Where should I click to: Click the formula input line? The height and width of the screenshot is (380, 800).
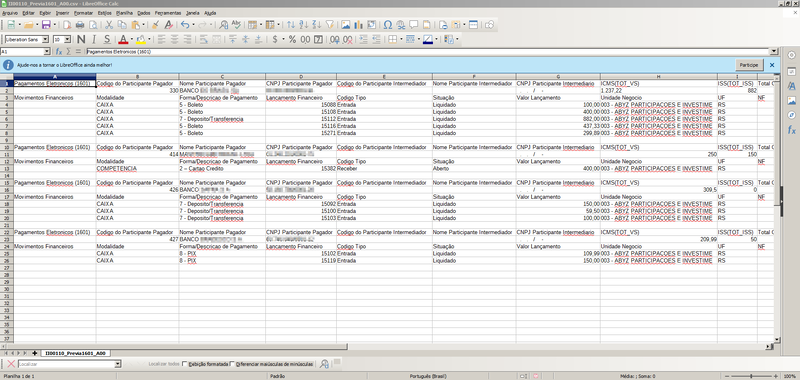(428, 52)
